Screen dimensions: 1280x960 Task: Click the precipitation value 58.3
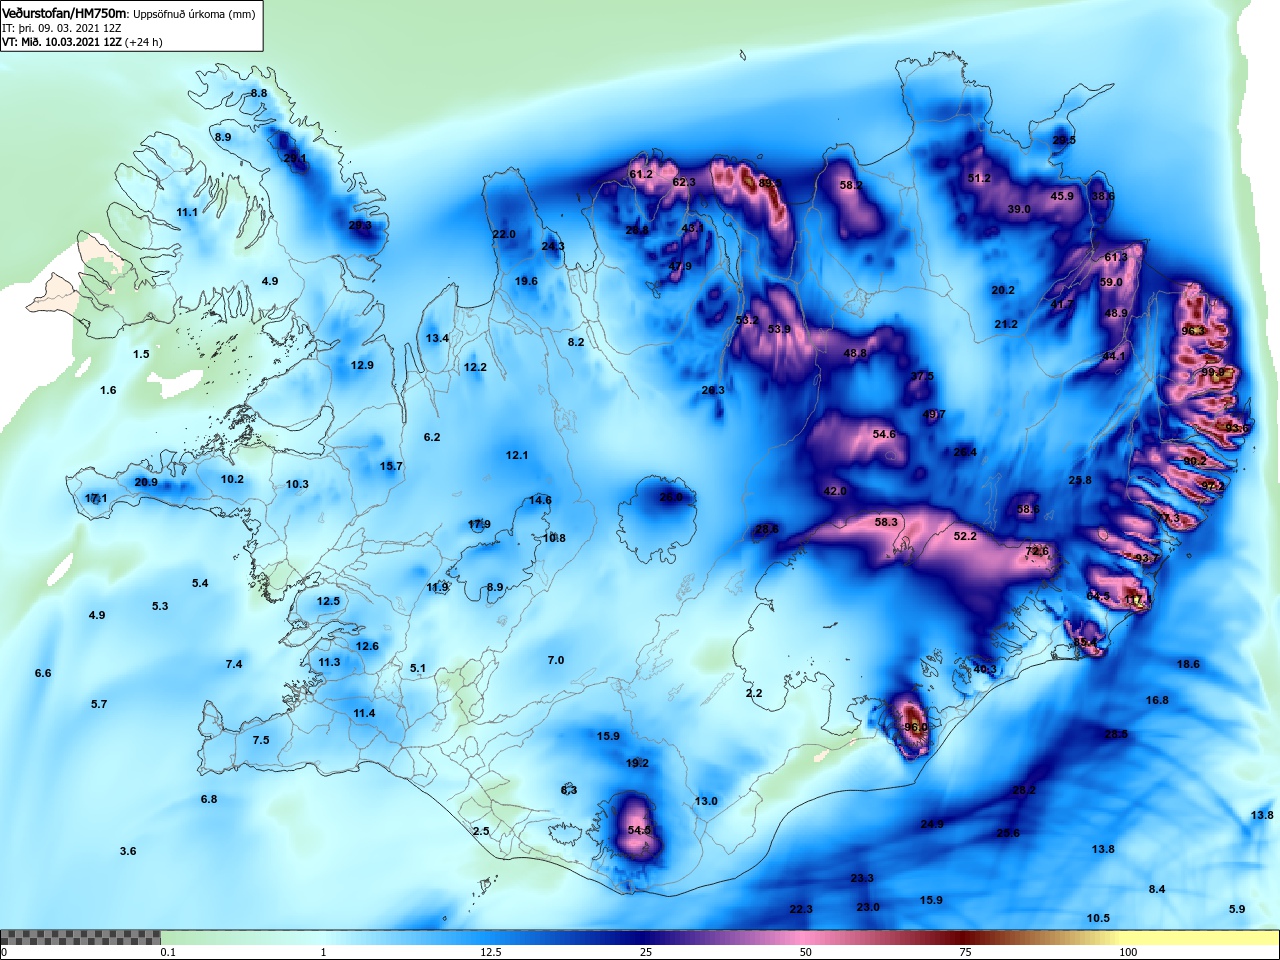click(886, 522)
